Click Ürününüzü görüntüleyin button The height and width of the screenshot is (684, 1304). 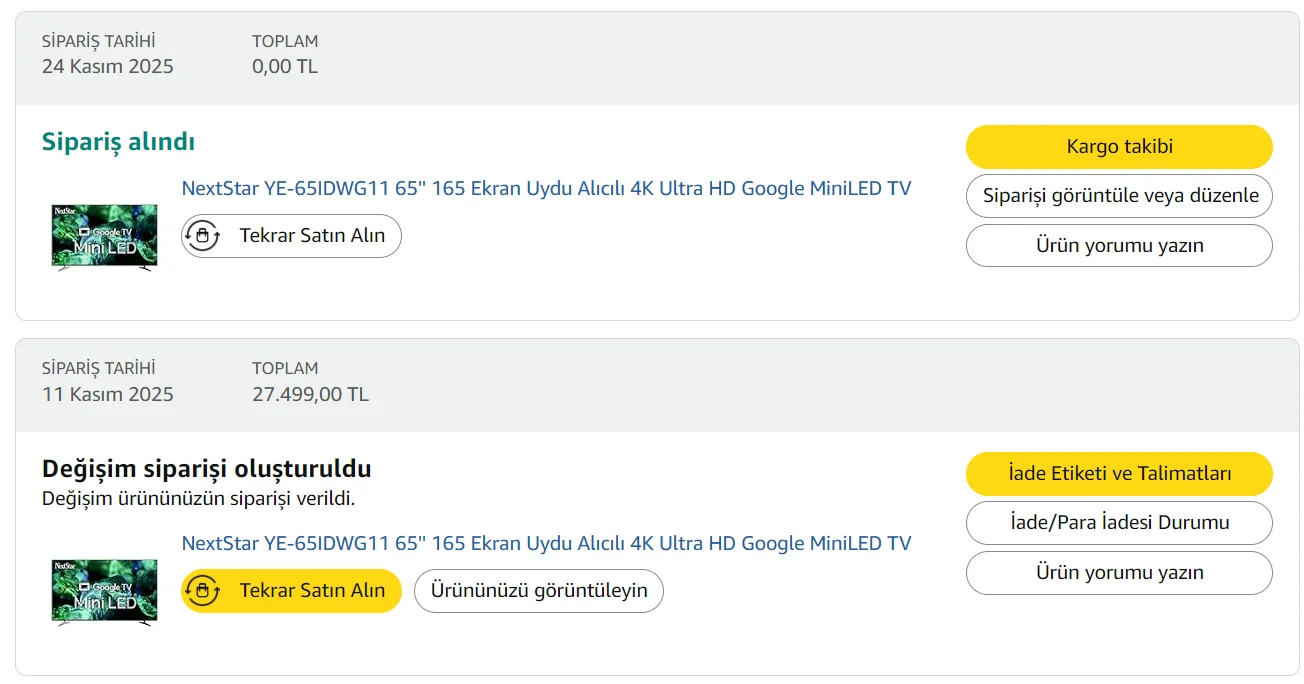[x=539, y=591]
